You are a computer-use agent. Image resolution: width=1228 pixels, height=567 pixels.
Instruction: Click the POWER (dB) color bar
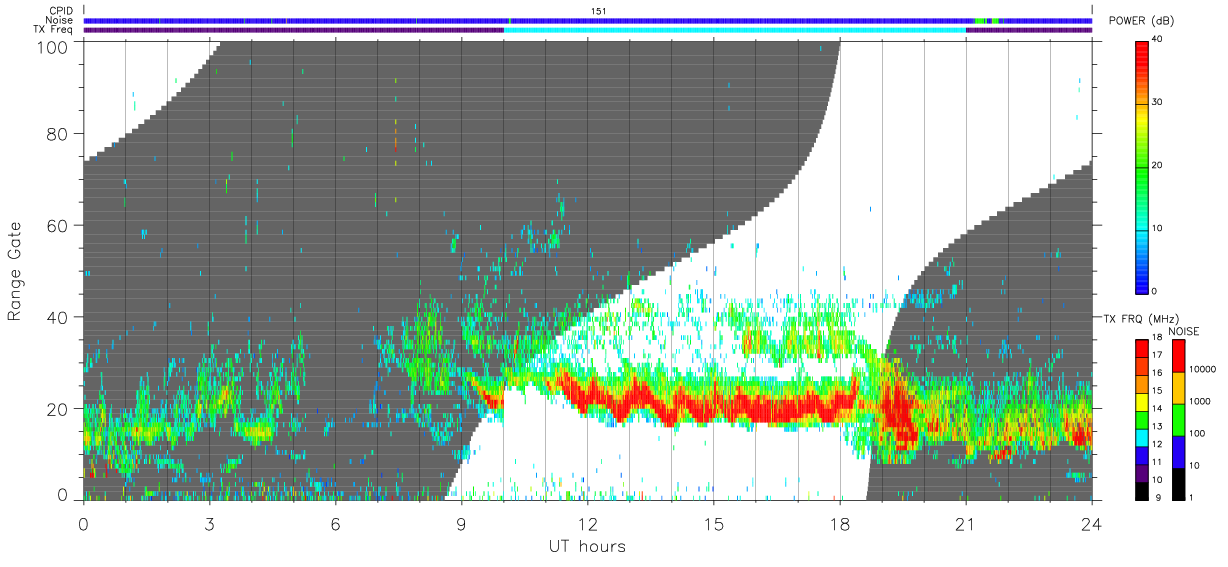1142,166
